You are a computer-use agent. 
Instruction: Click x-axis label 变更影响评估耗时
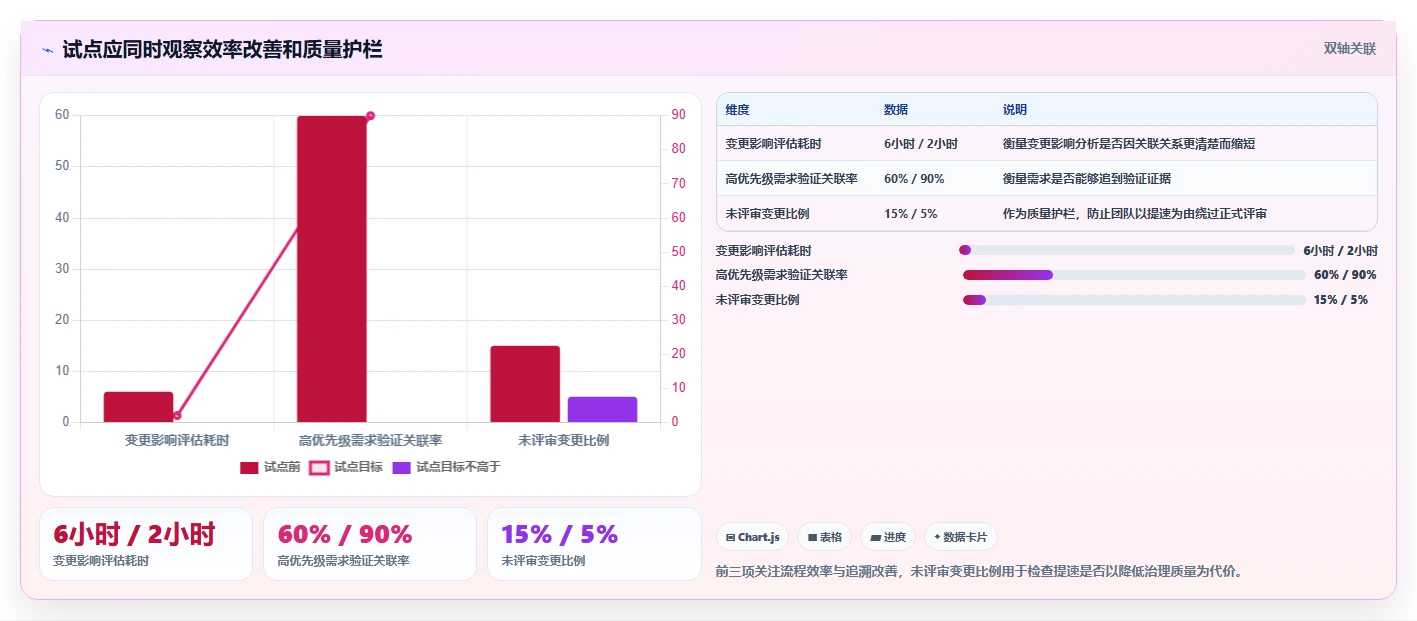177,440
